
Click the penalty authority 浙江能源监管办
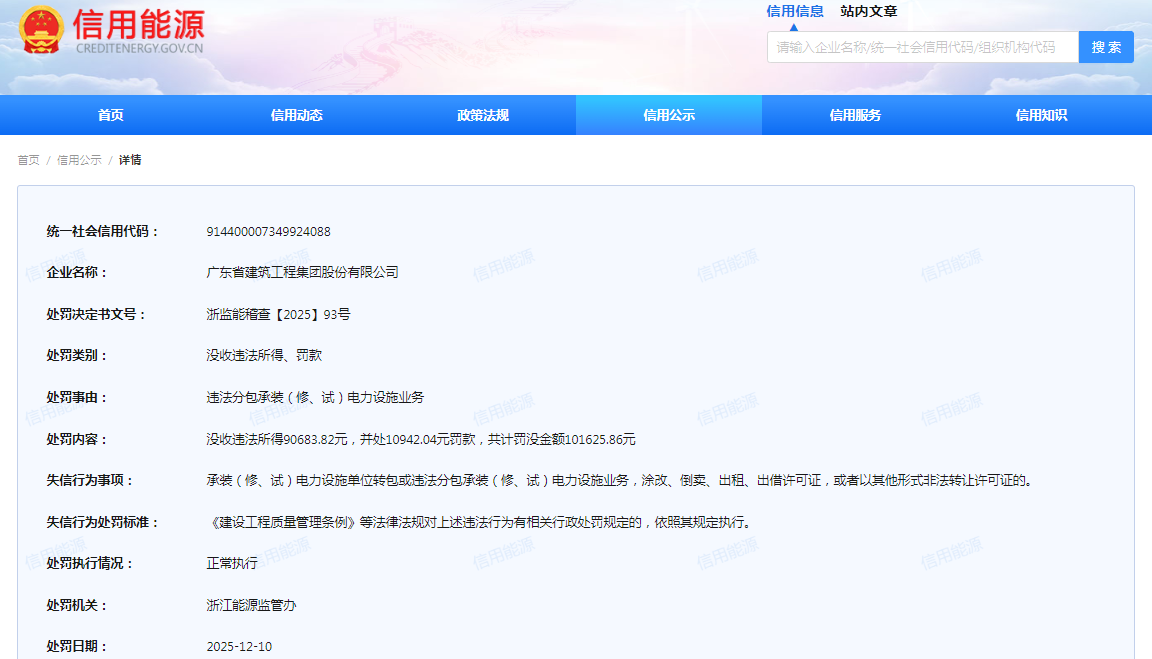coord(251,605)
